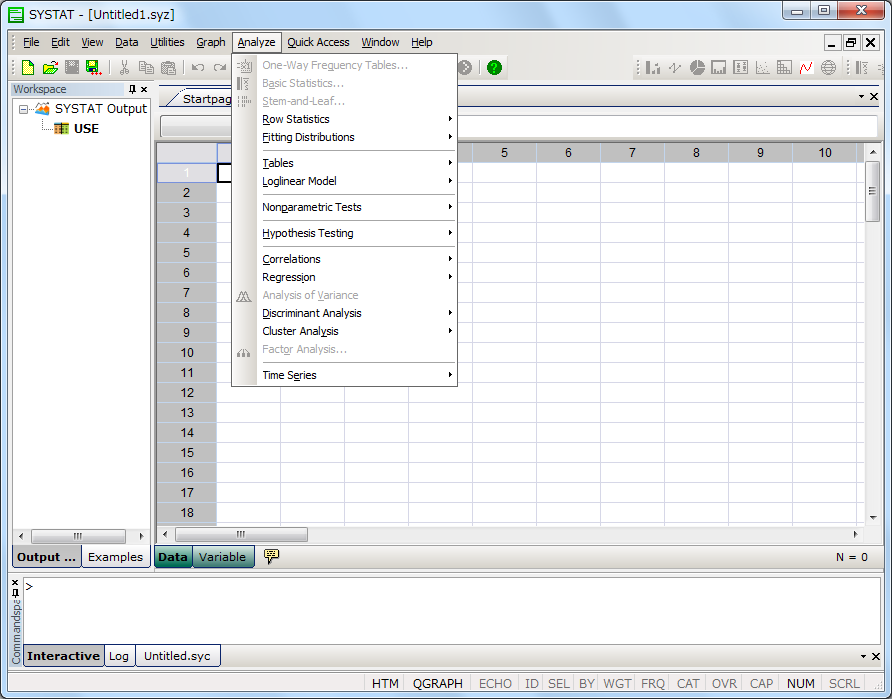Click the green Save As disk icon

[93, 68]
